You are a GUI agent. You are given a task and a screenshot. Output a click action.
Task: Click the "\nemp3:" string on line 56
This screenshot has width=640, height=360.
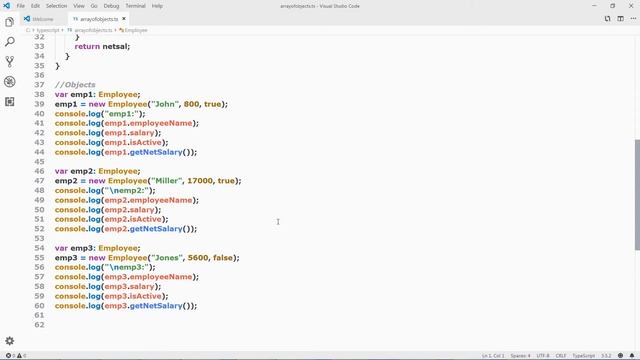(127, 267)
